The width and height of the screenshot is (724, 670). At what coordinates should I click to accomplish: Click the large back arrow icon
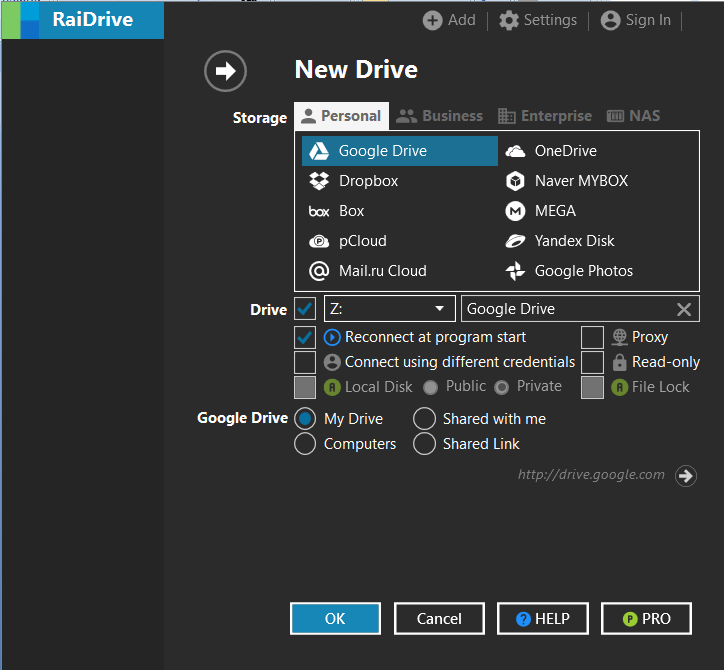225,71
